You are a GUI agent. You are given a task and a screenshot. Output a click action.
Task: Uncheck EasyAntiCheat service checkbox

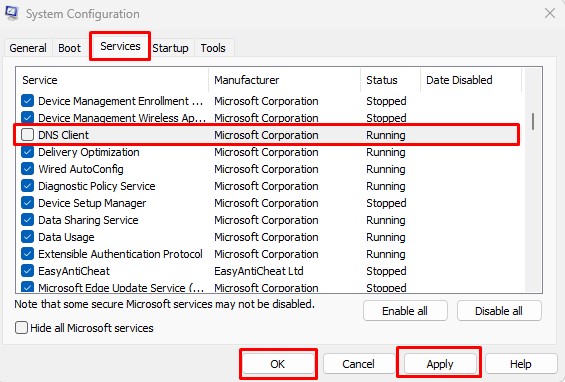[x=27, y=271]
